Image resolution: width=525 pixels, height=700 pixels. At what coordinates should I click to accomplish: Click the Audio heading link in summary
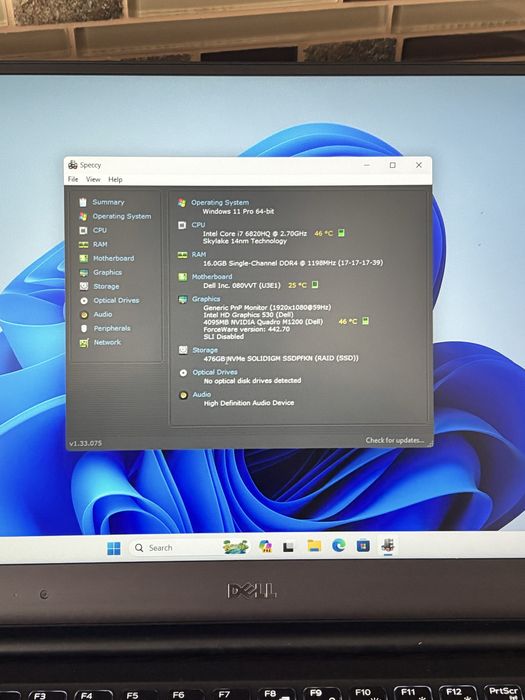click(x=202, y=394)
